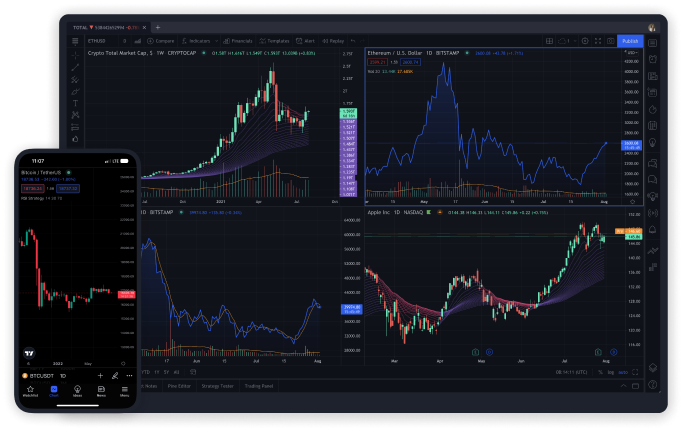Select the crosshair cursor tool
This screenshot has height=431, width=683.
coord(75,55)
